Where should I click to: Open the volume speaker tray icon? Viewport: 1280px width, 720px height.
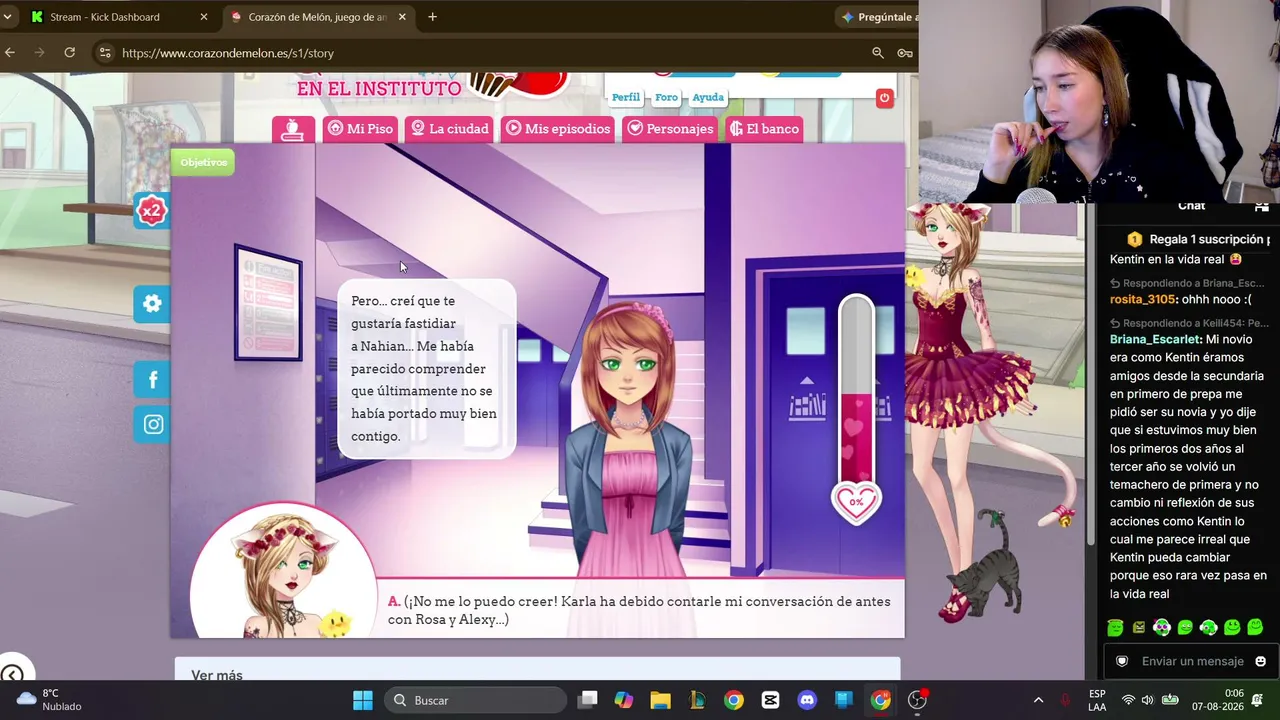click(x=1148, y=700)
